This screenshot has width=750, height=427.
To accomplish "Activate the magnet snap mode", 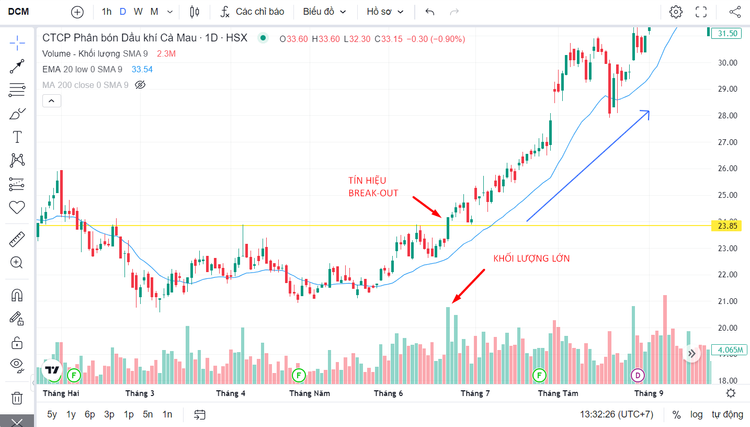I will pyautogui.click(x=17, y=295).
